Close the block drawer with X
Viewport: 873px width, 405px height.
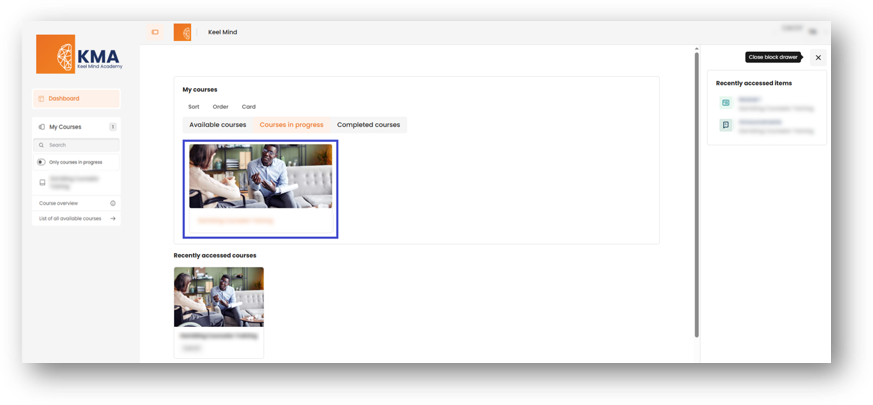pos(818,58)
